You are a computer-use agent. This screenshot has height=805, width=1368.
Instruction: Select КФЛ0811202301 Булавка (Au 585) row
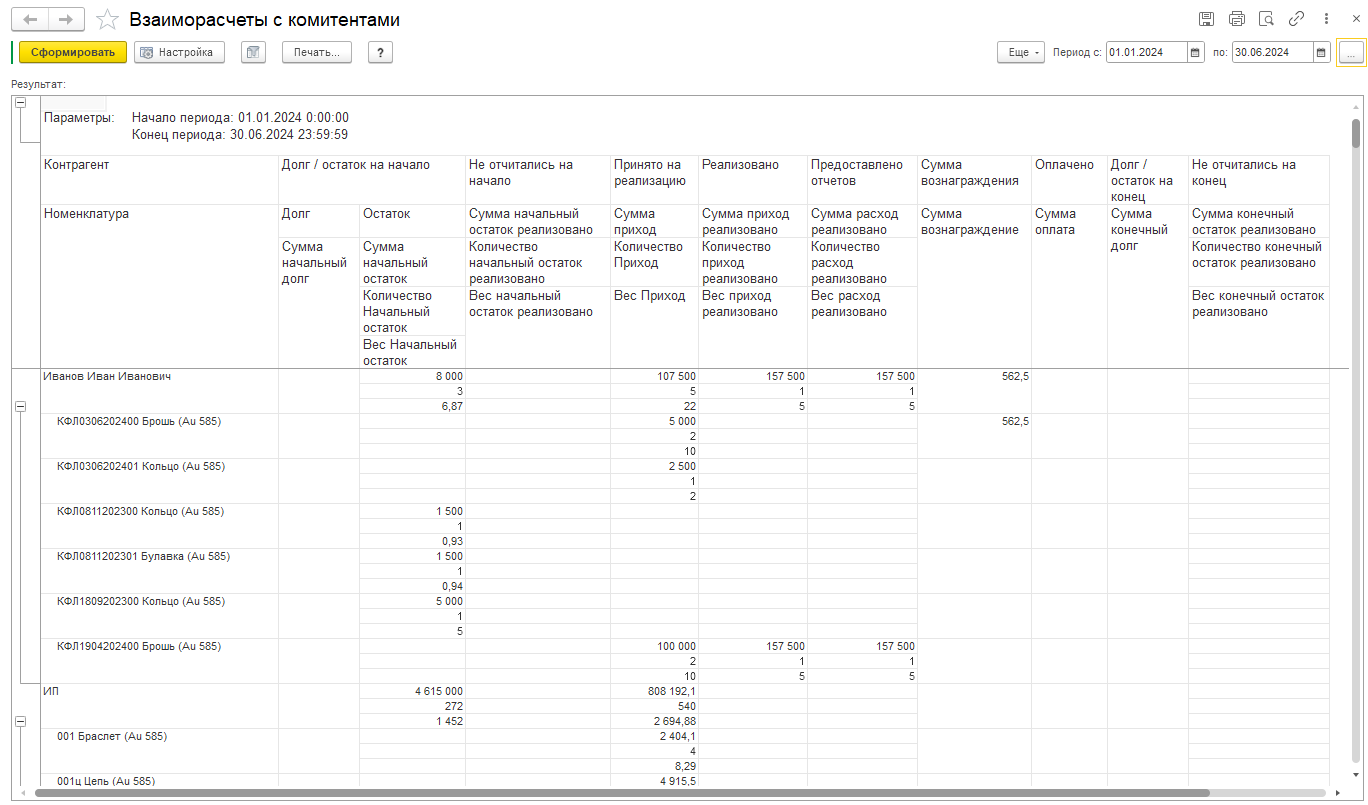[143, 556]
